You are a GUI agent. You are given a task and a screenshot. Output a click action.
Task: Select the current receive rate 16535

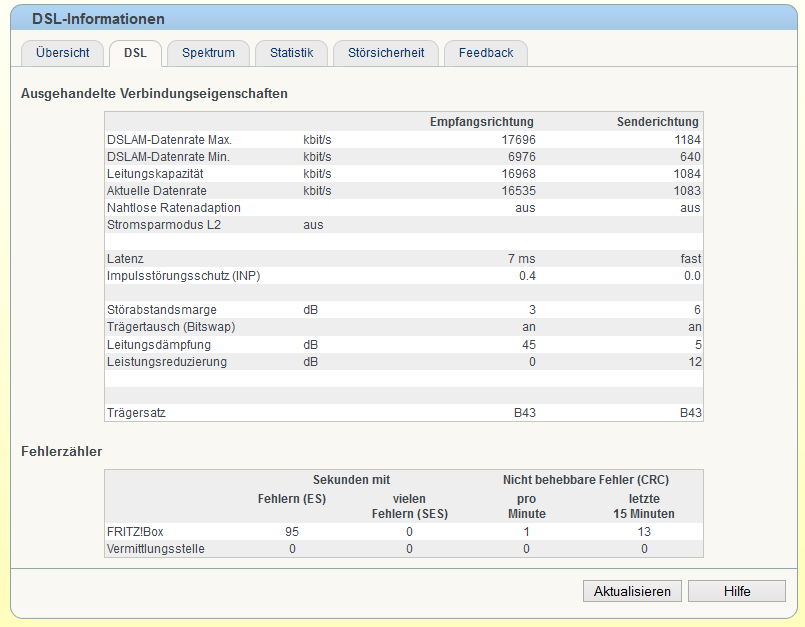coord(519,191)
